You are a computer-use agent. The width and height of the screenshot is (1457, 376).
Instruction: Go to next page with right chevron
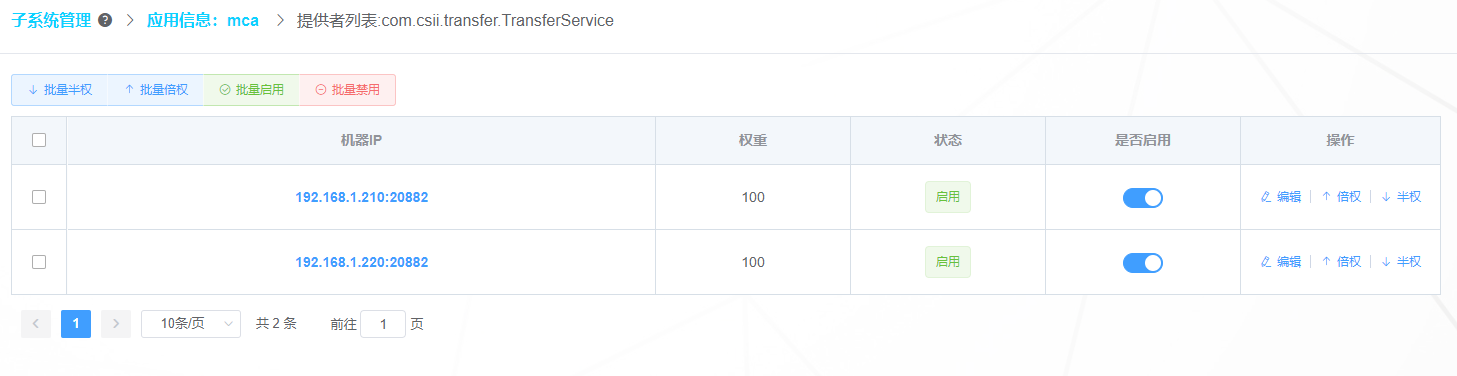pyautogui.click(x=116, y=324)
